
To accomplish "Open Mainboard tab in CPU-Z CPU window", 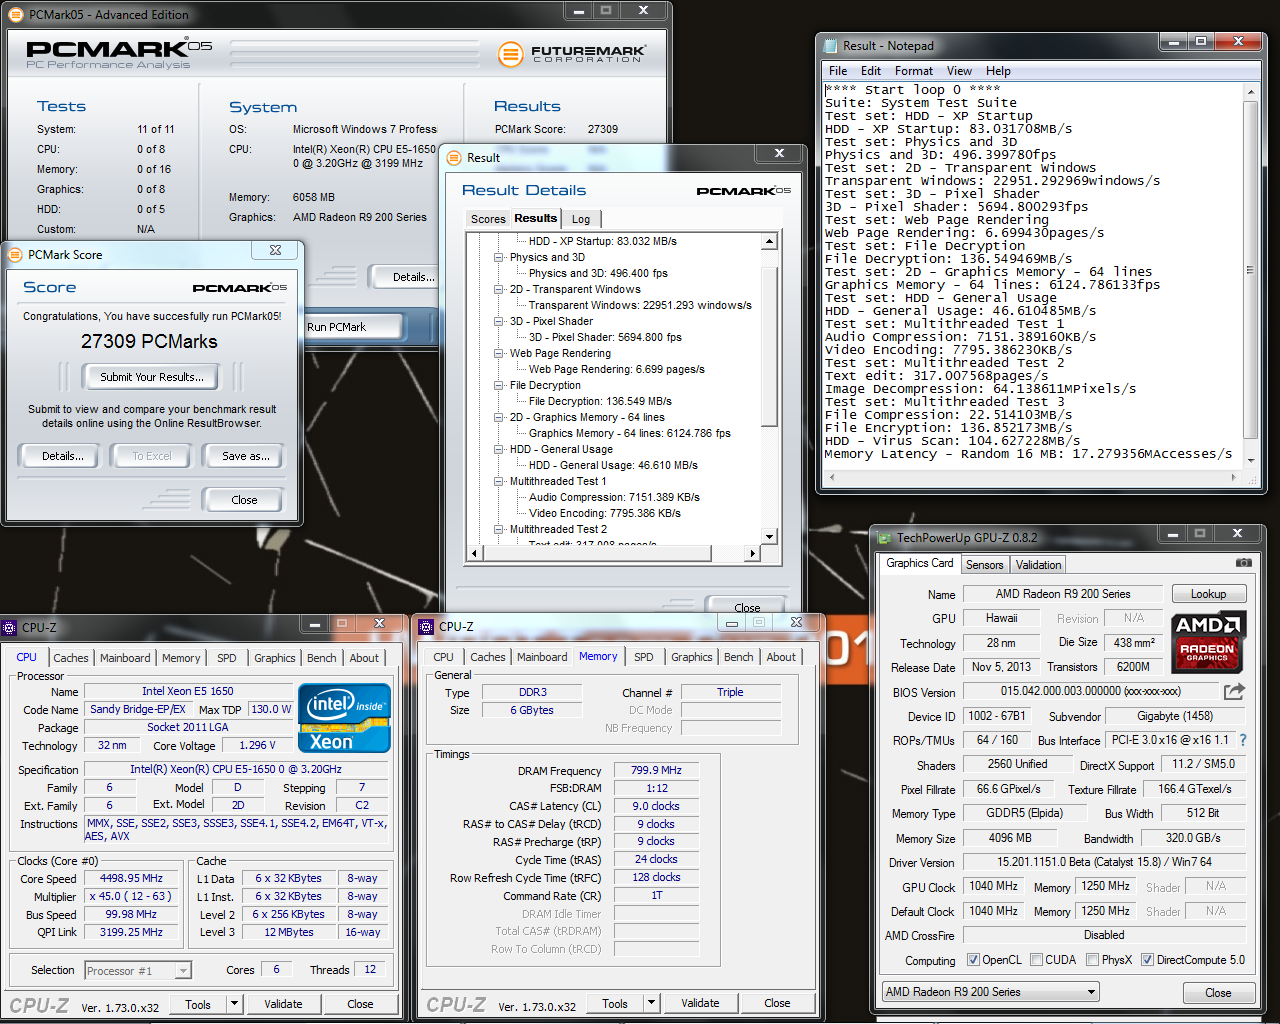I will point(125,658).
